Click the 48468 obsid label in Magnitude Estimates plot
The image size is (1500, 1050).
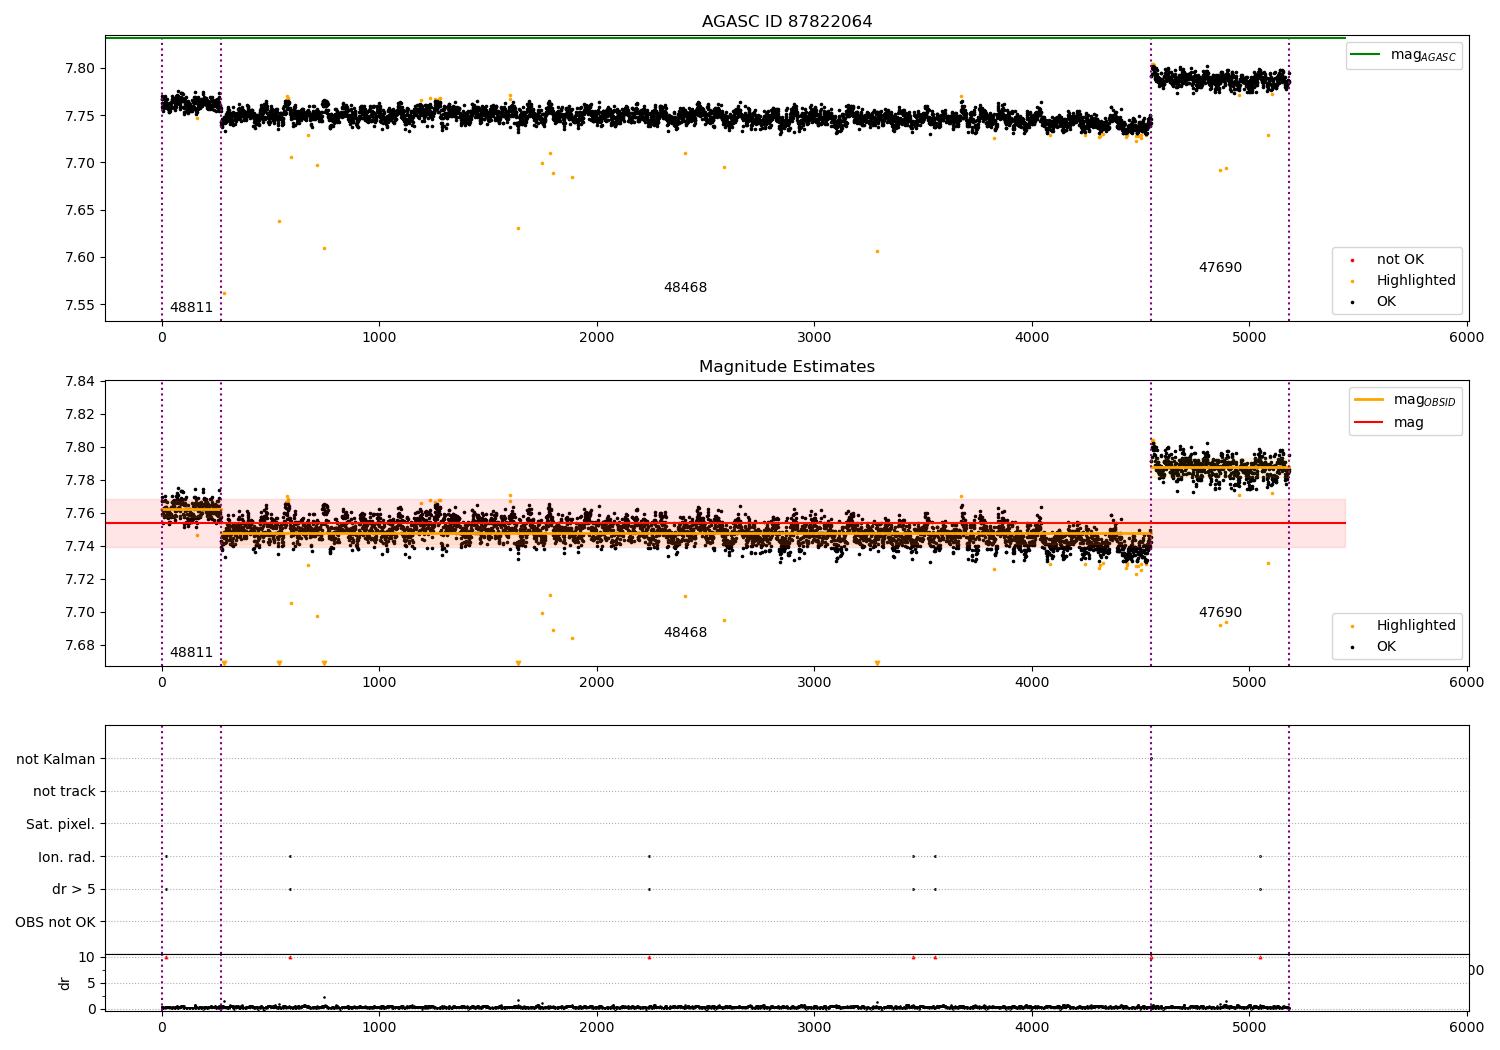(685, 633)
